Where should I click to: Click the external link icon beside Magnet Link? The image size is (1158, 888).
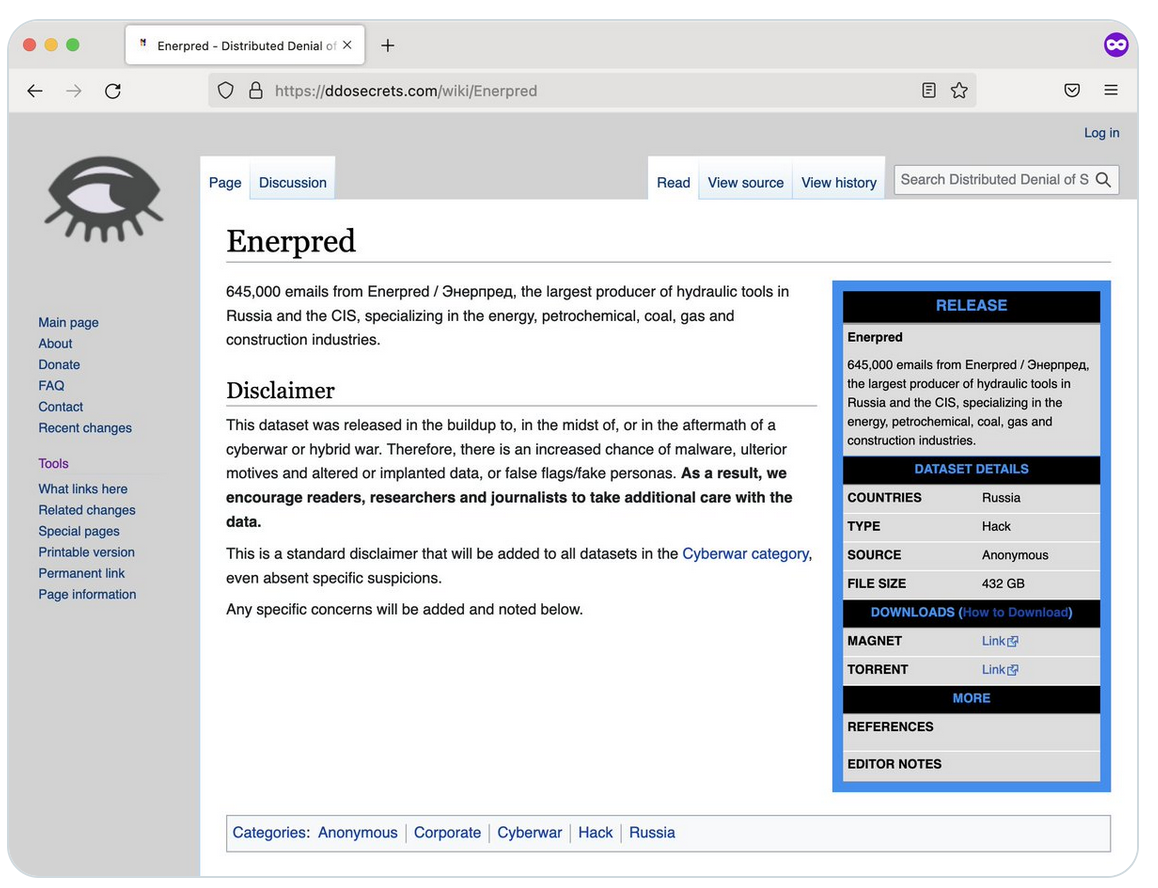point(1013,641)
